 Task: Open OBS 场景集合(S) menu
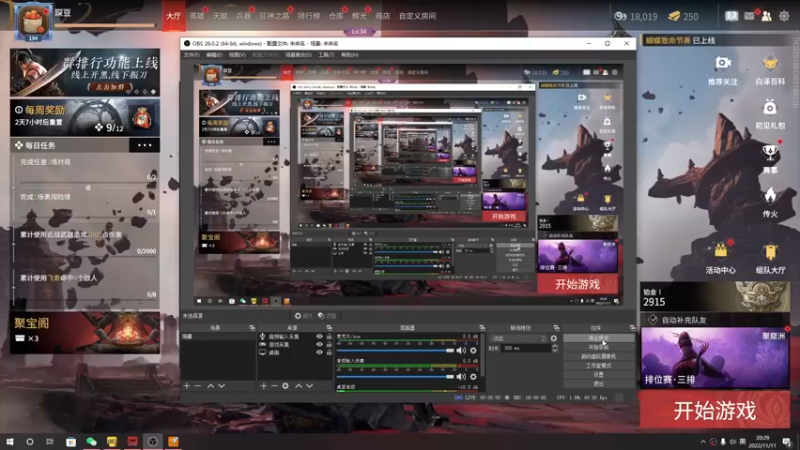pos(298,55)
